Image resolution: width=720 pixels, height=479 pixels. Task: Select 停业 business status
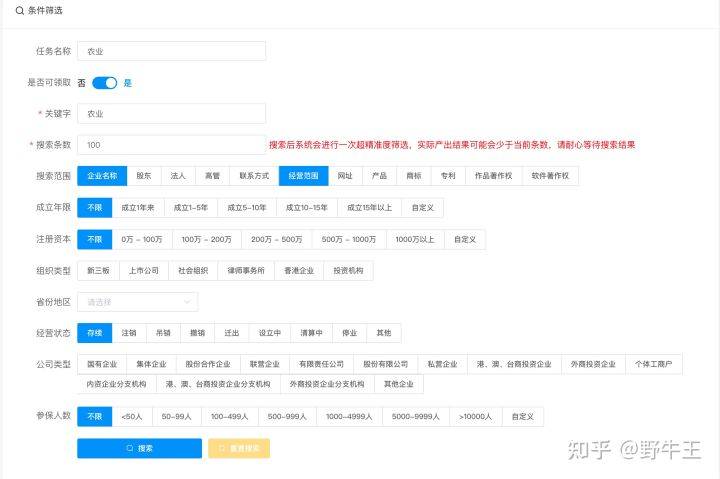(349, 333)
